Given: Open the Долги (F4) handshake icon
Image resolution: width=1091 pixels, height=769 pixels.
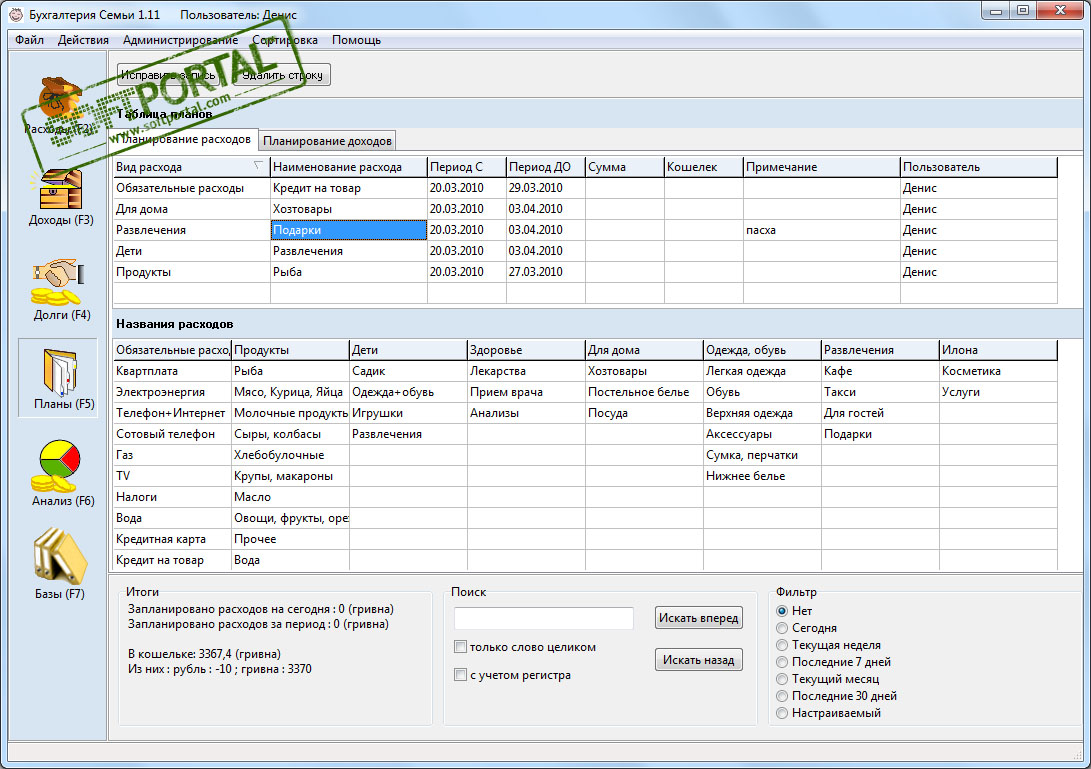Looking at the screenshot, I should coord(58,282).
